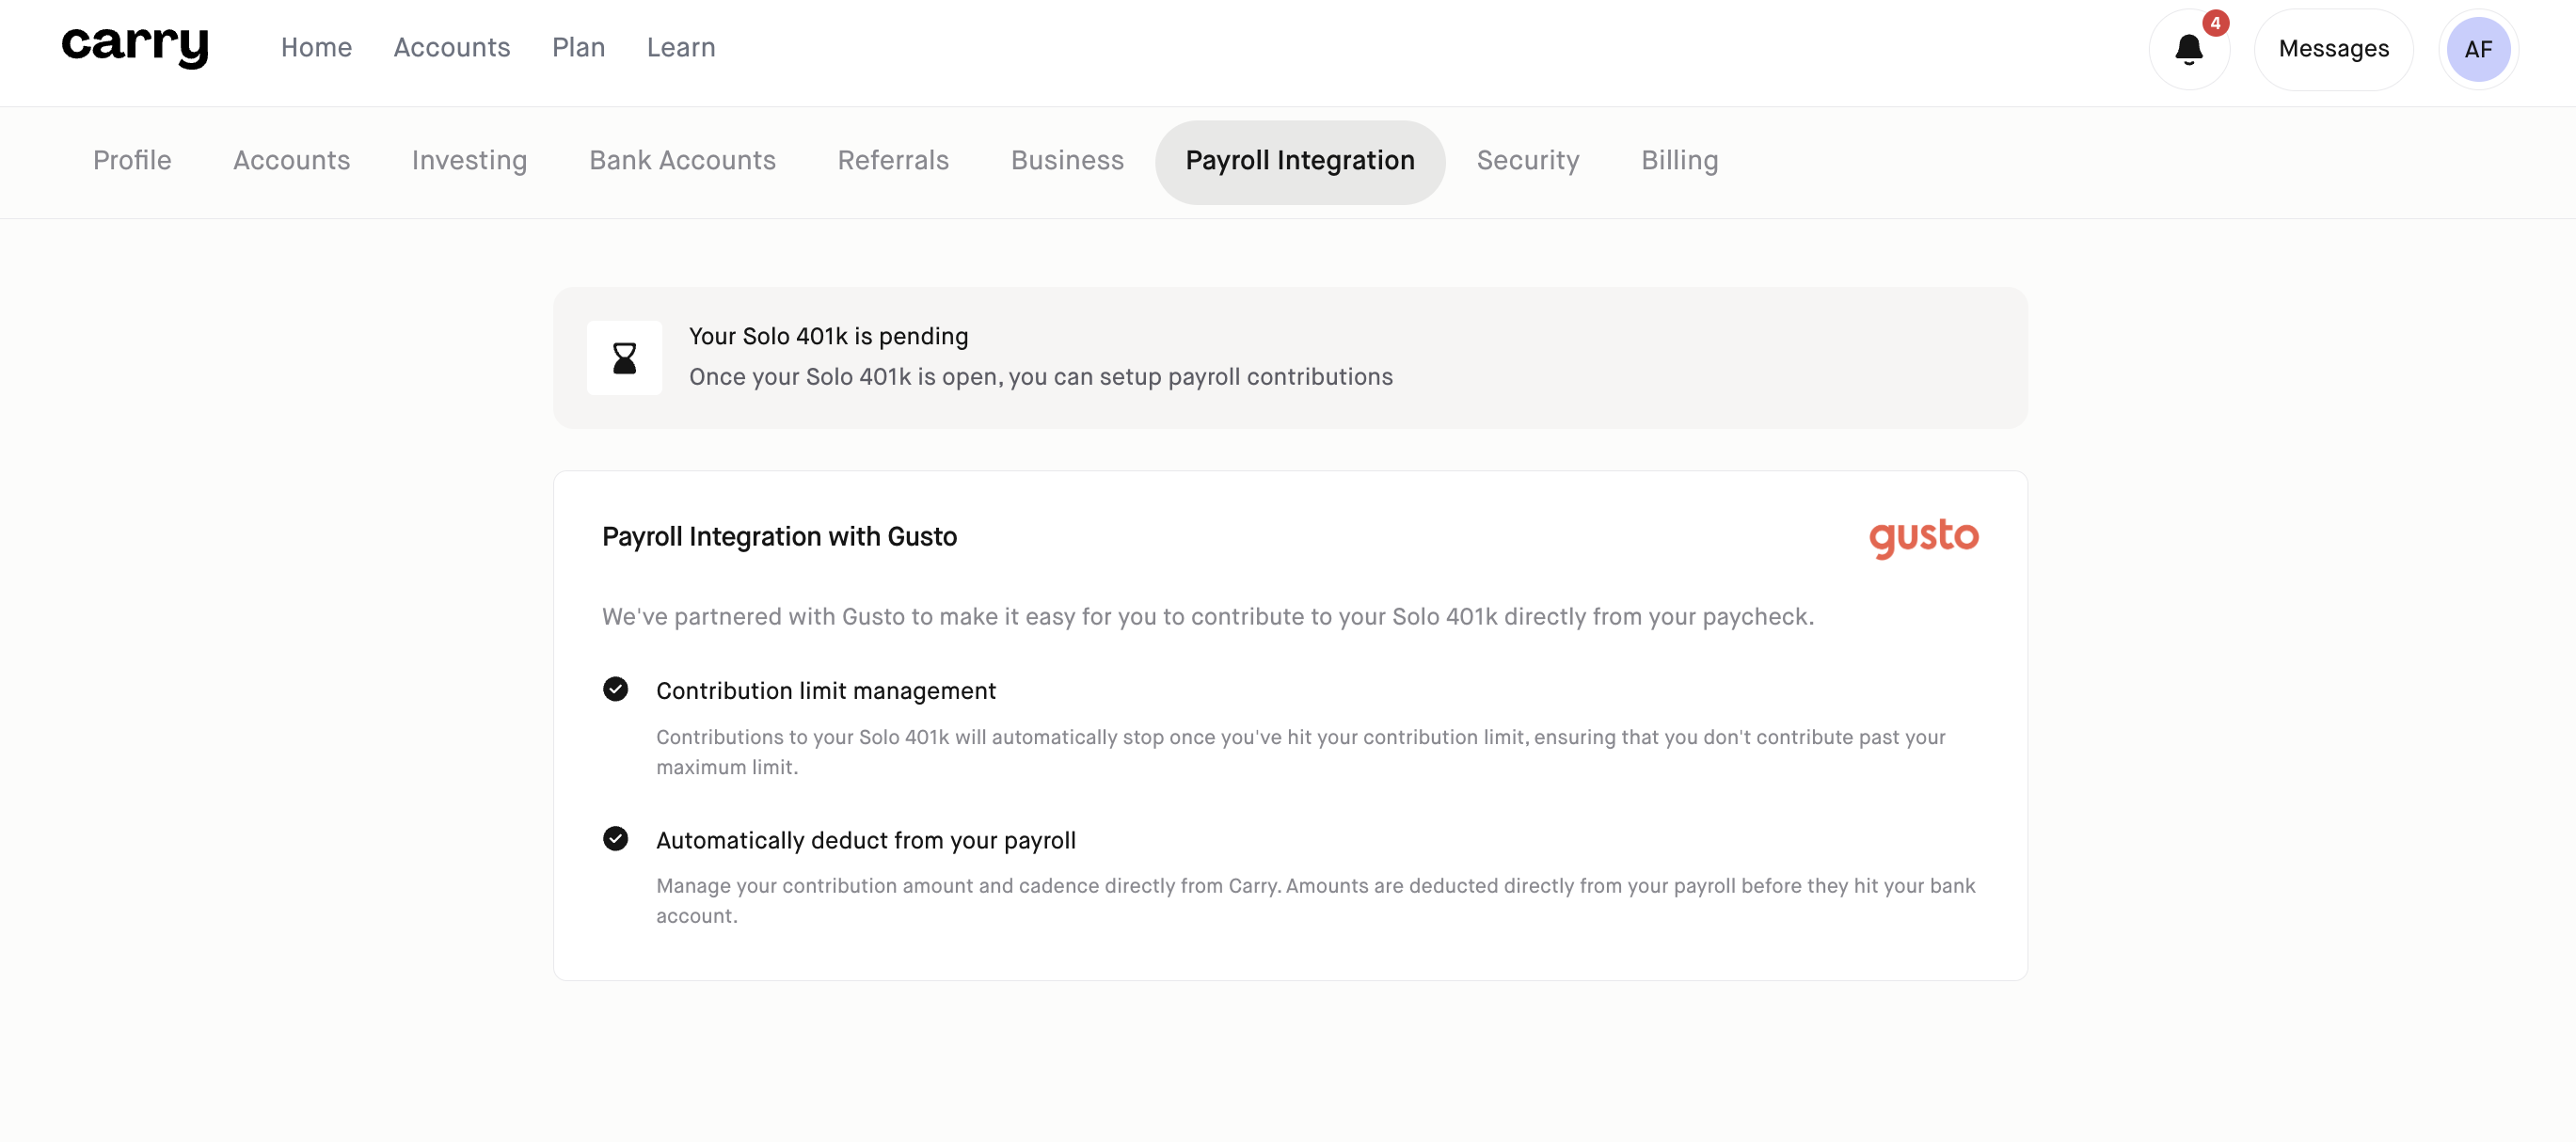This screenshot has width=2576, height=1142.
Task: Open the Referrals tab
Action: (x=893, y=161)
